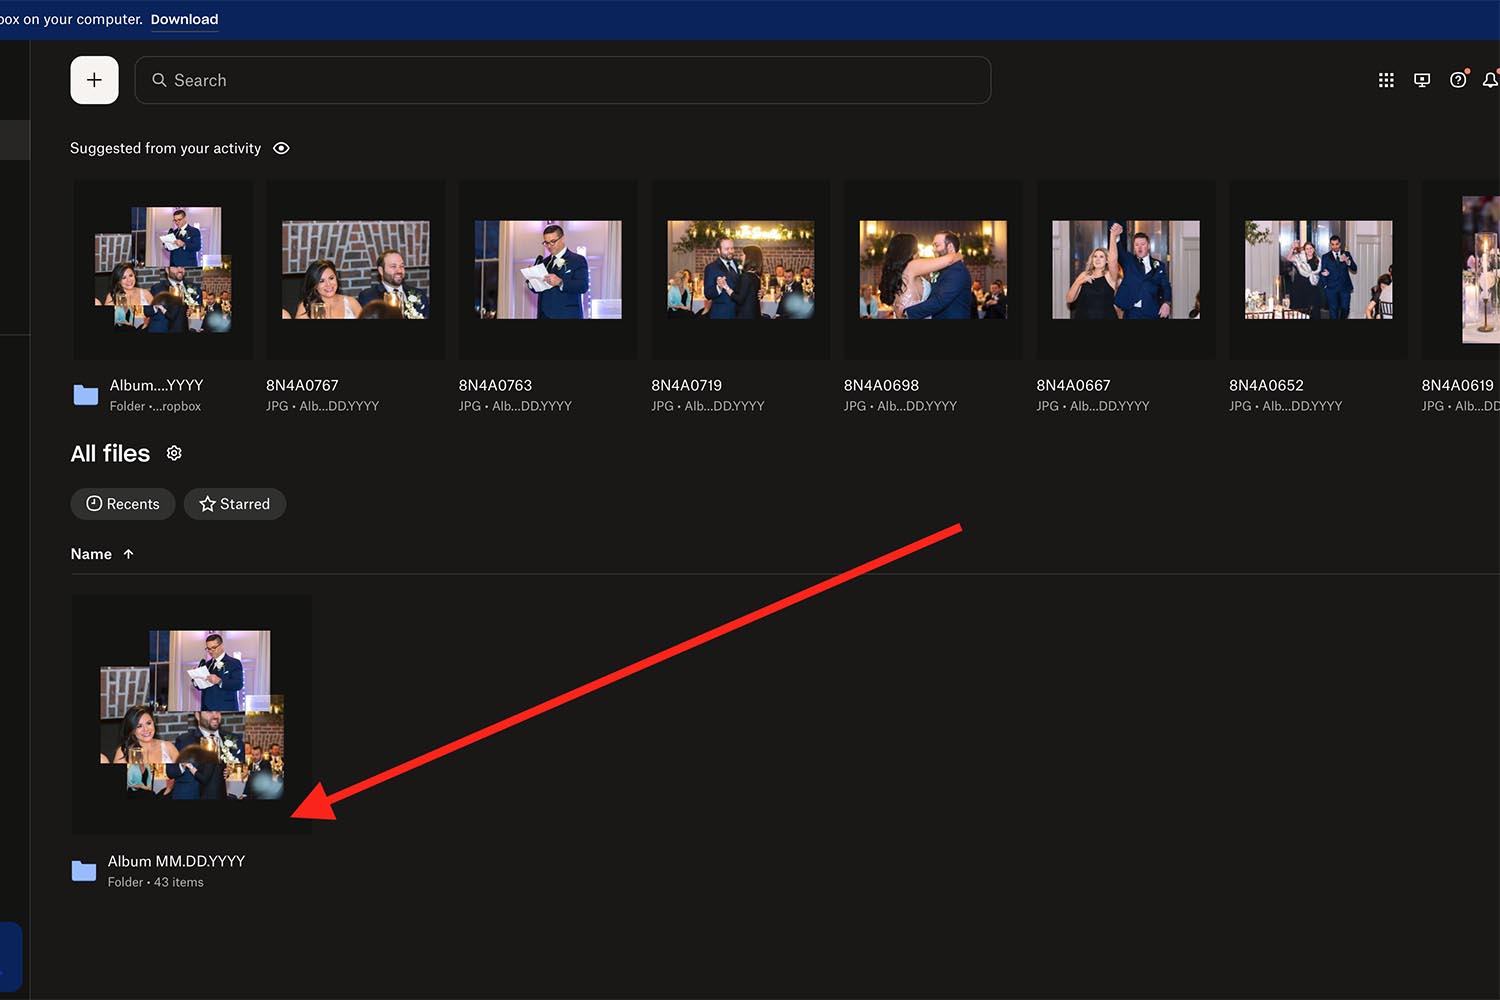The width and height of the screenshot is (1500, 1000).
Task: Click the Album...YYYY suggested folder name
Action: (x=156, y=385)
